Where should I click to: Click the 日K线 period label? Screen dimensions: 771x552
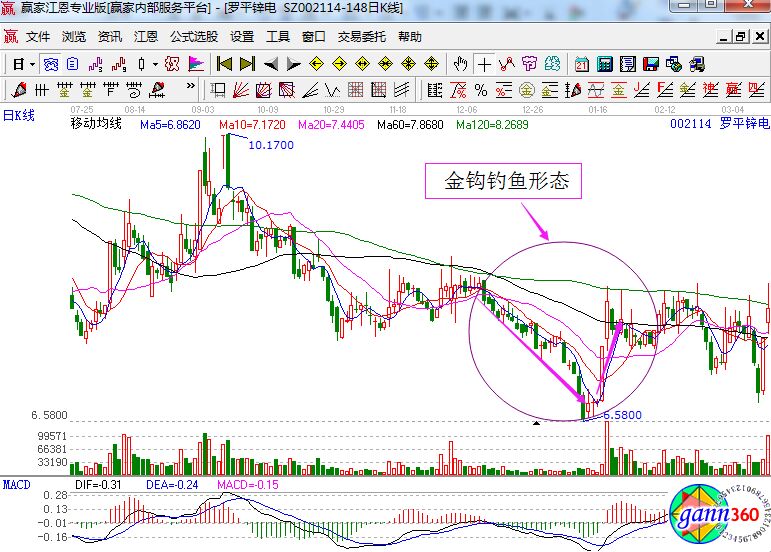[x=18, y=116]
